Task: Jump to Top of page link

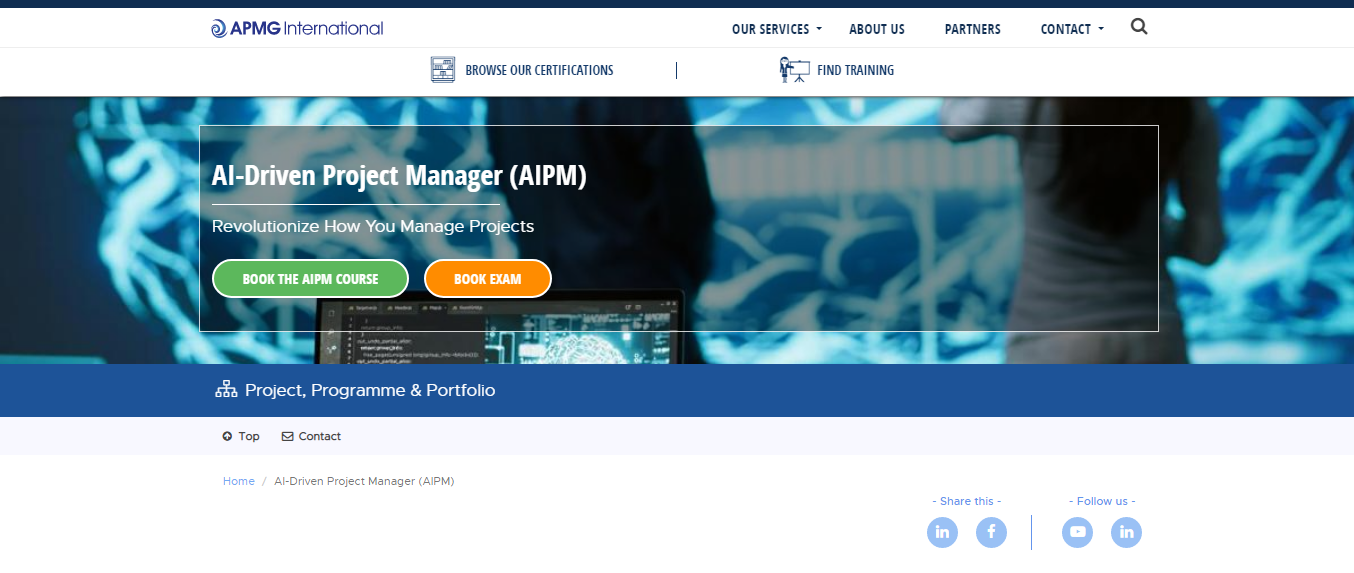Action: point(249,436)
